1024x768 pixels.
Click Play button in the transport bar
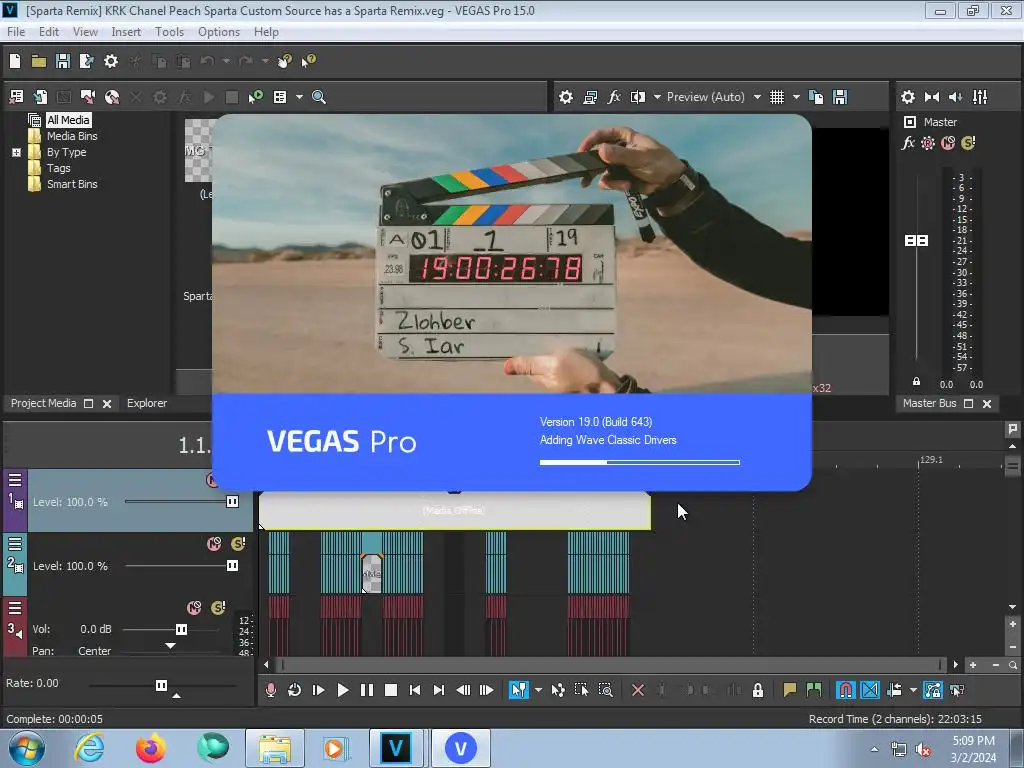[x=342, y=690]
